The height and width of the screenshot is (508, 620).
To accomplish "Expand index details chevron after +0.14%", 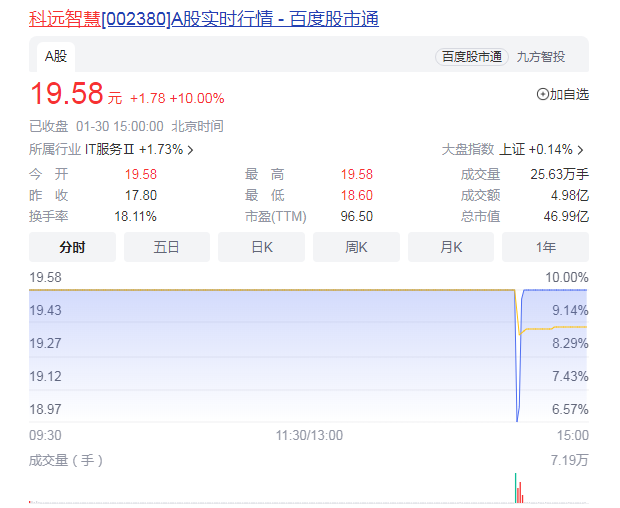I will (x=580, y=150).
